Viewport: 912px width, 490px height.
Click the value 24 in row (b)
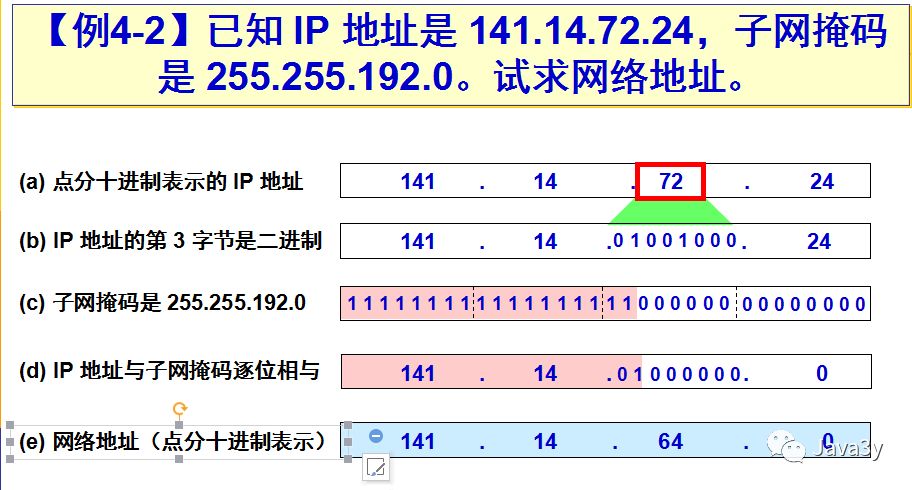[x=819, y=241]
